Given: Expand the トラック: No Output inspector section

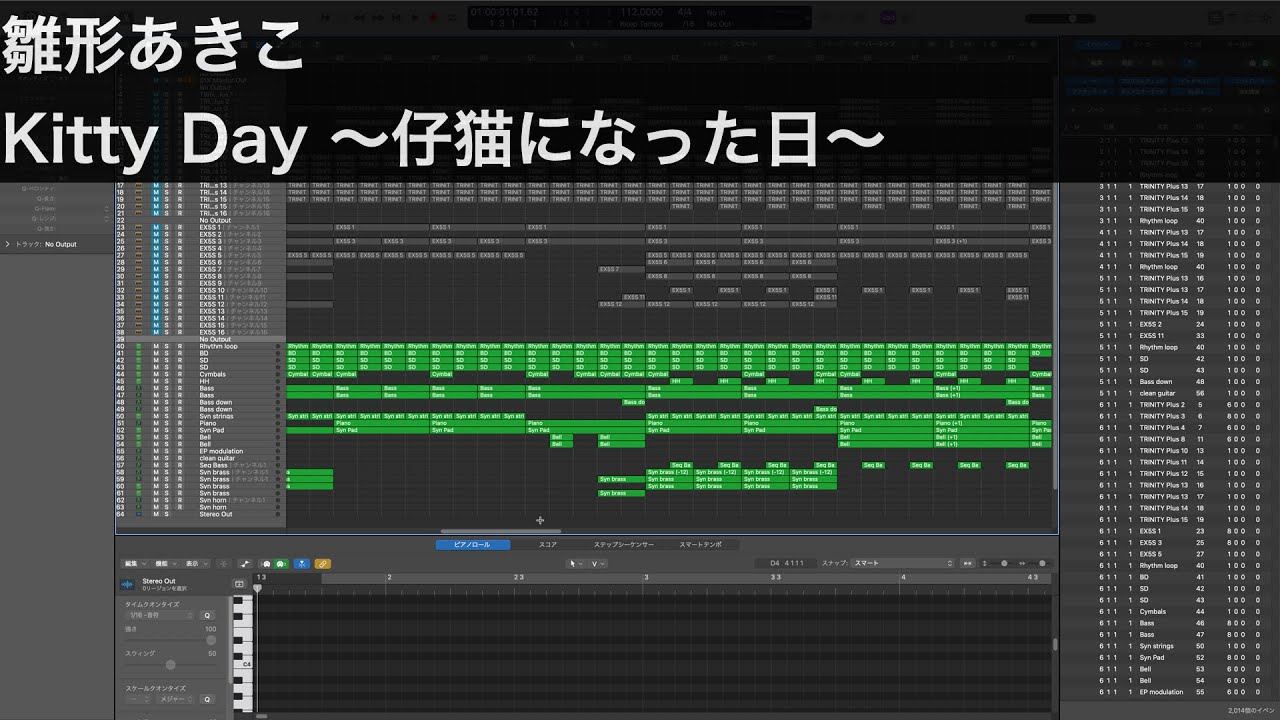Looking at the screenshot, I should click(8, 244).
